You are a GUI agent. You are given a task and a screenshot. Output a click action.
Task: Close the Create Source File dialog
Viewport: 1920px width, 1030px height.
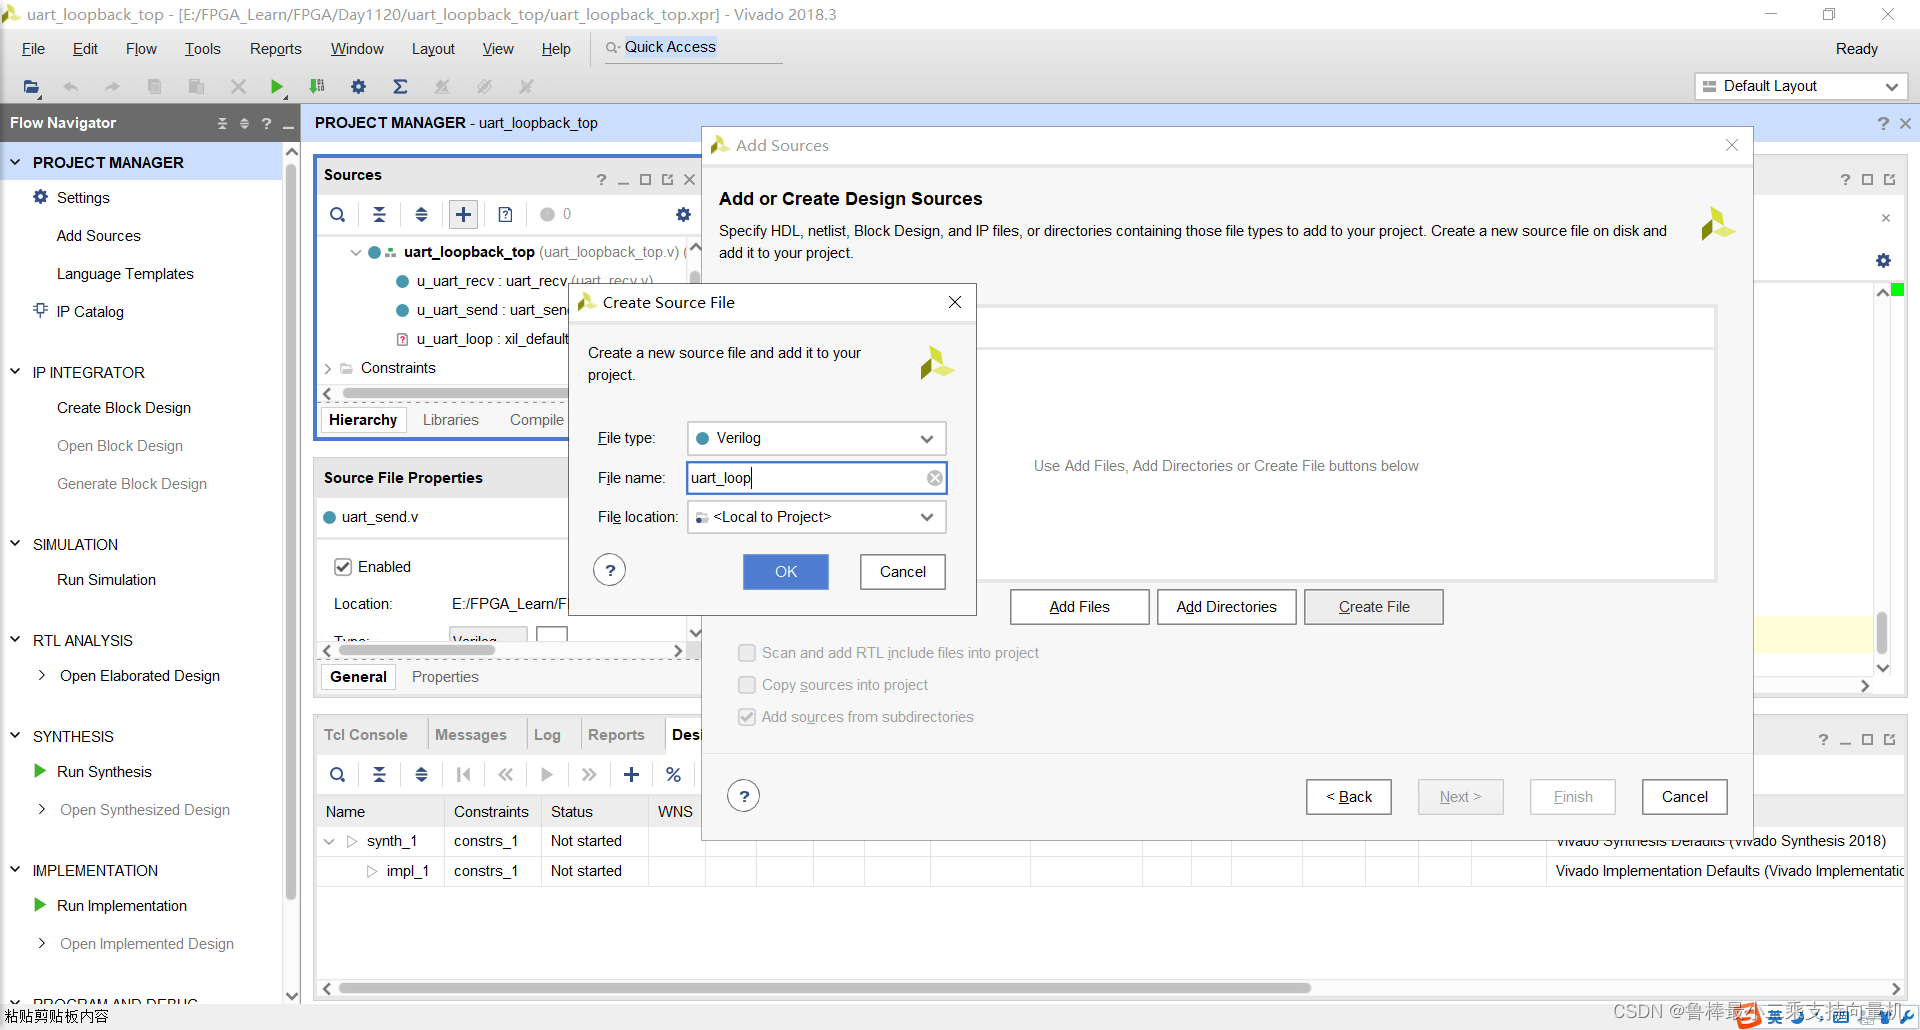[x=955, y=302]
